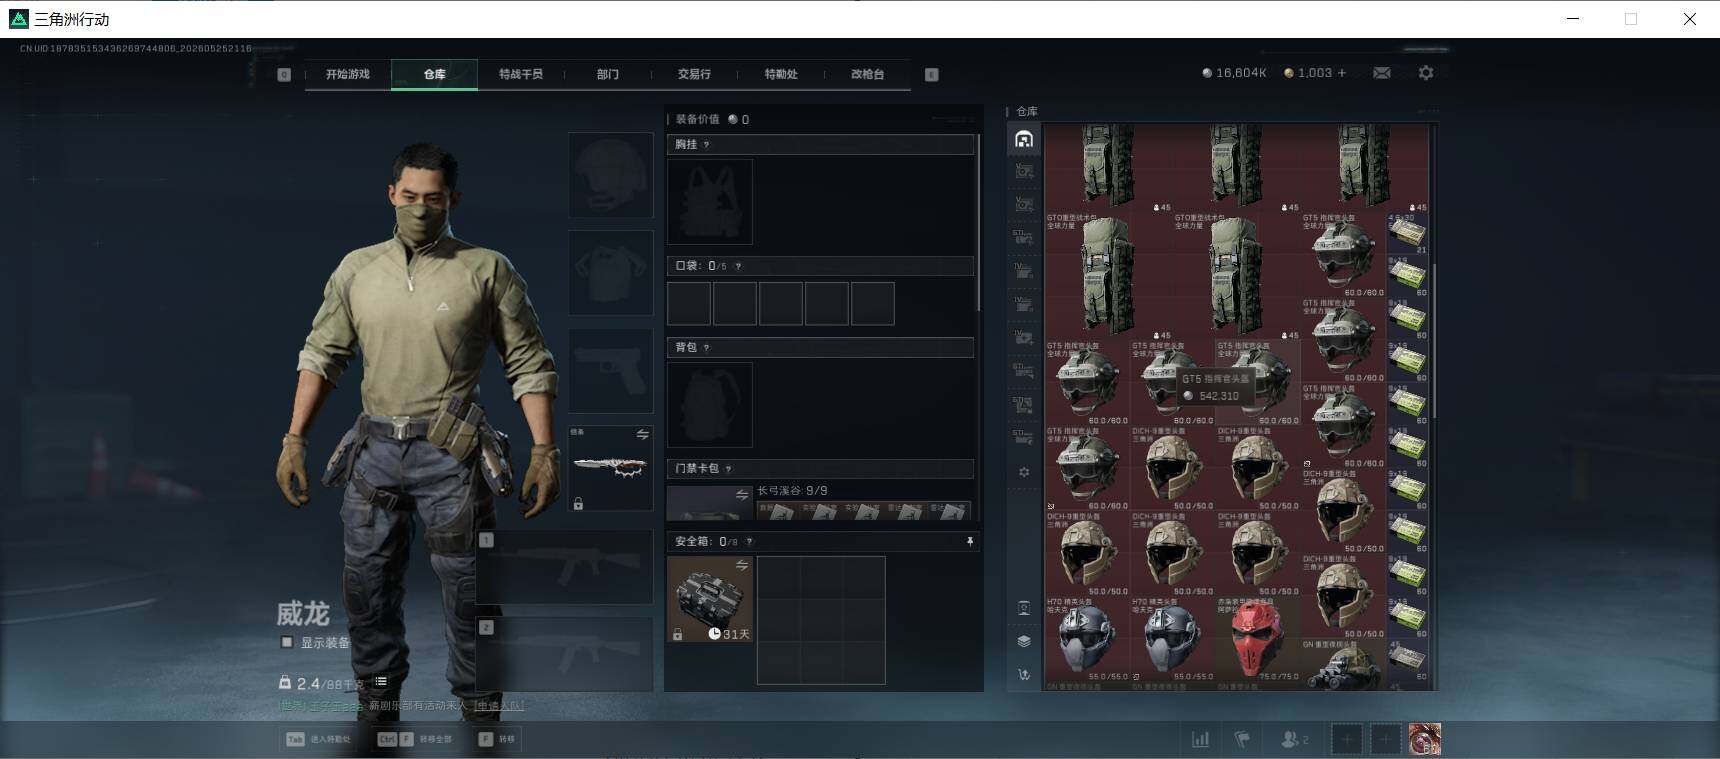Select the equipped melee knife slot
The image size is (1720, 759).
[611, 469]
